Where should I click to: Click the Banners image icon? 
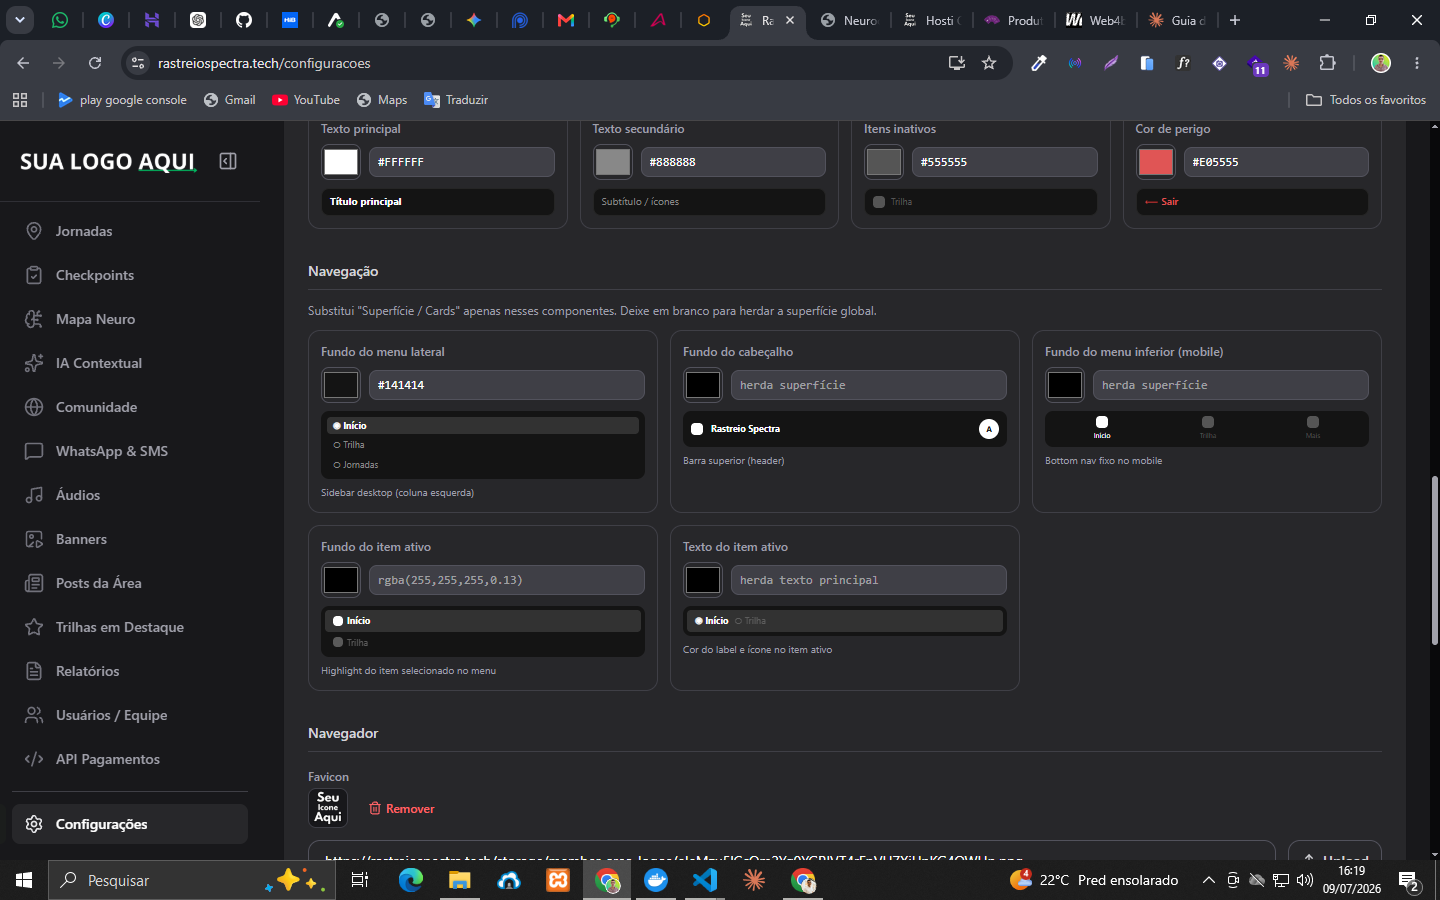pyautogui.click(x=34, y=539)
